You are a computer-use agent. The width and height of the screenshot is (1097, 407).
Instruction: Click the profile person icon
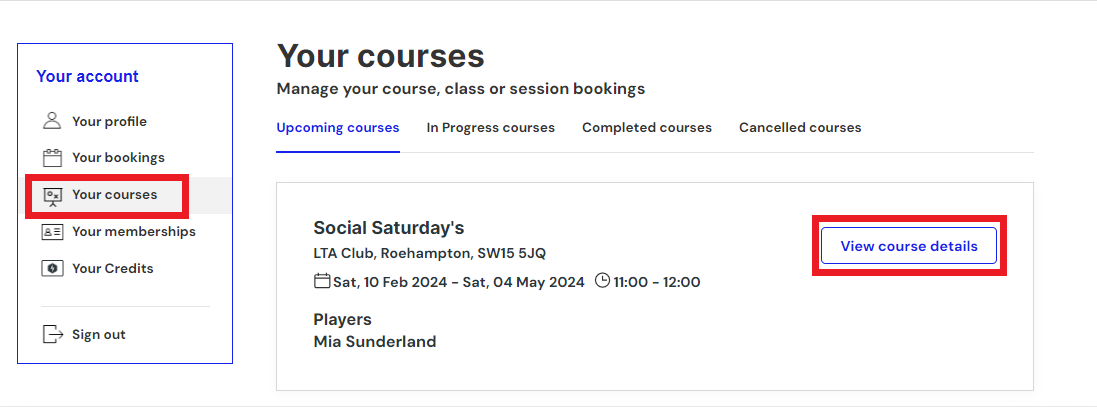tap(52, 121)
